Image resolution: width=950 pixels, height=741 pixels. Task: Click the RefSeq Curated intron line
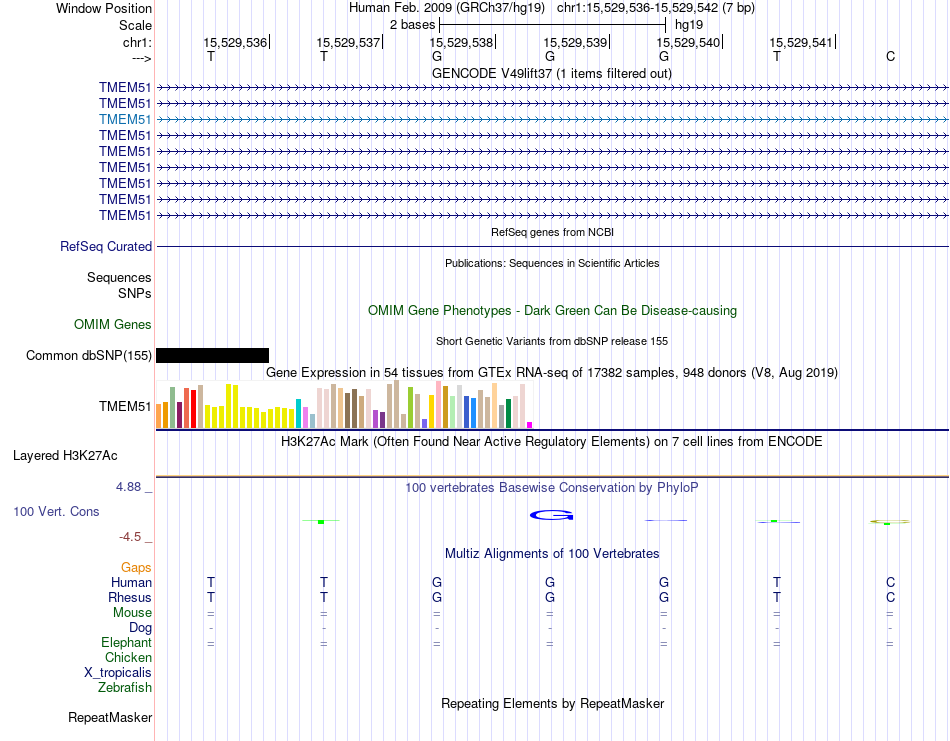pos(552,247)
